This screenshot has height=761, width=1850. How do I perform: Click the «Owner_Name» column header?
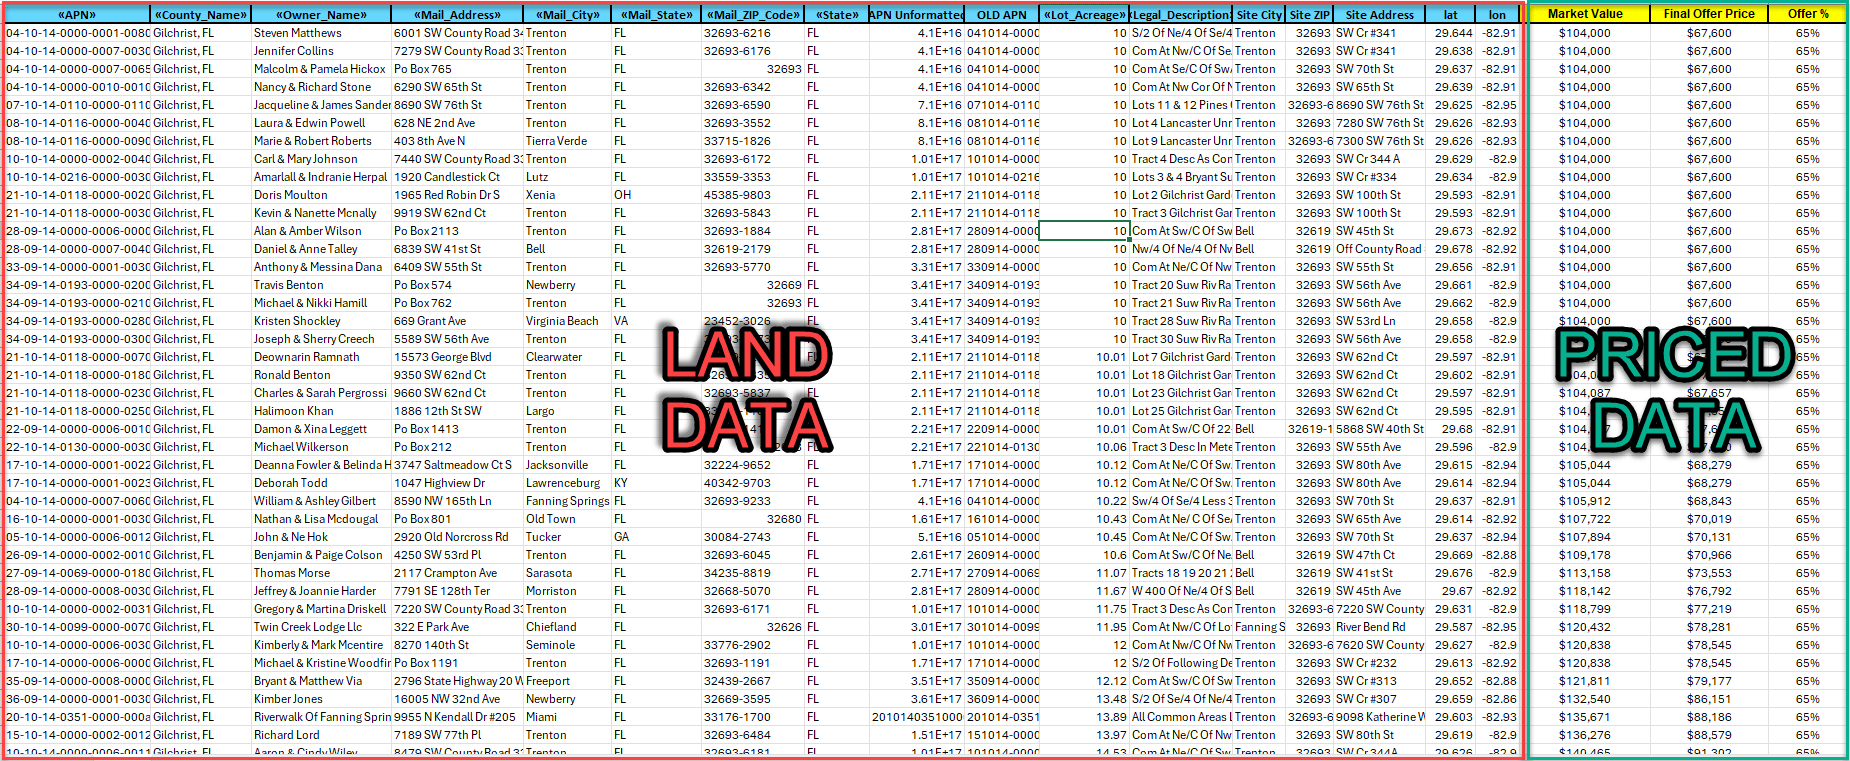(x=320, y=15)
